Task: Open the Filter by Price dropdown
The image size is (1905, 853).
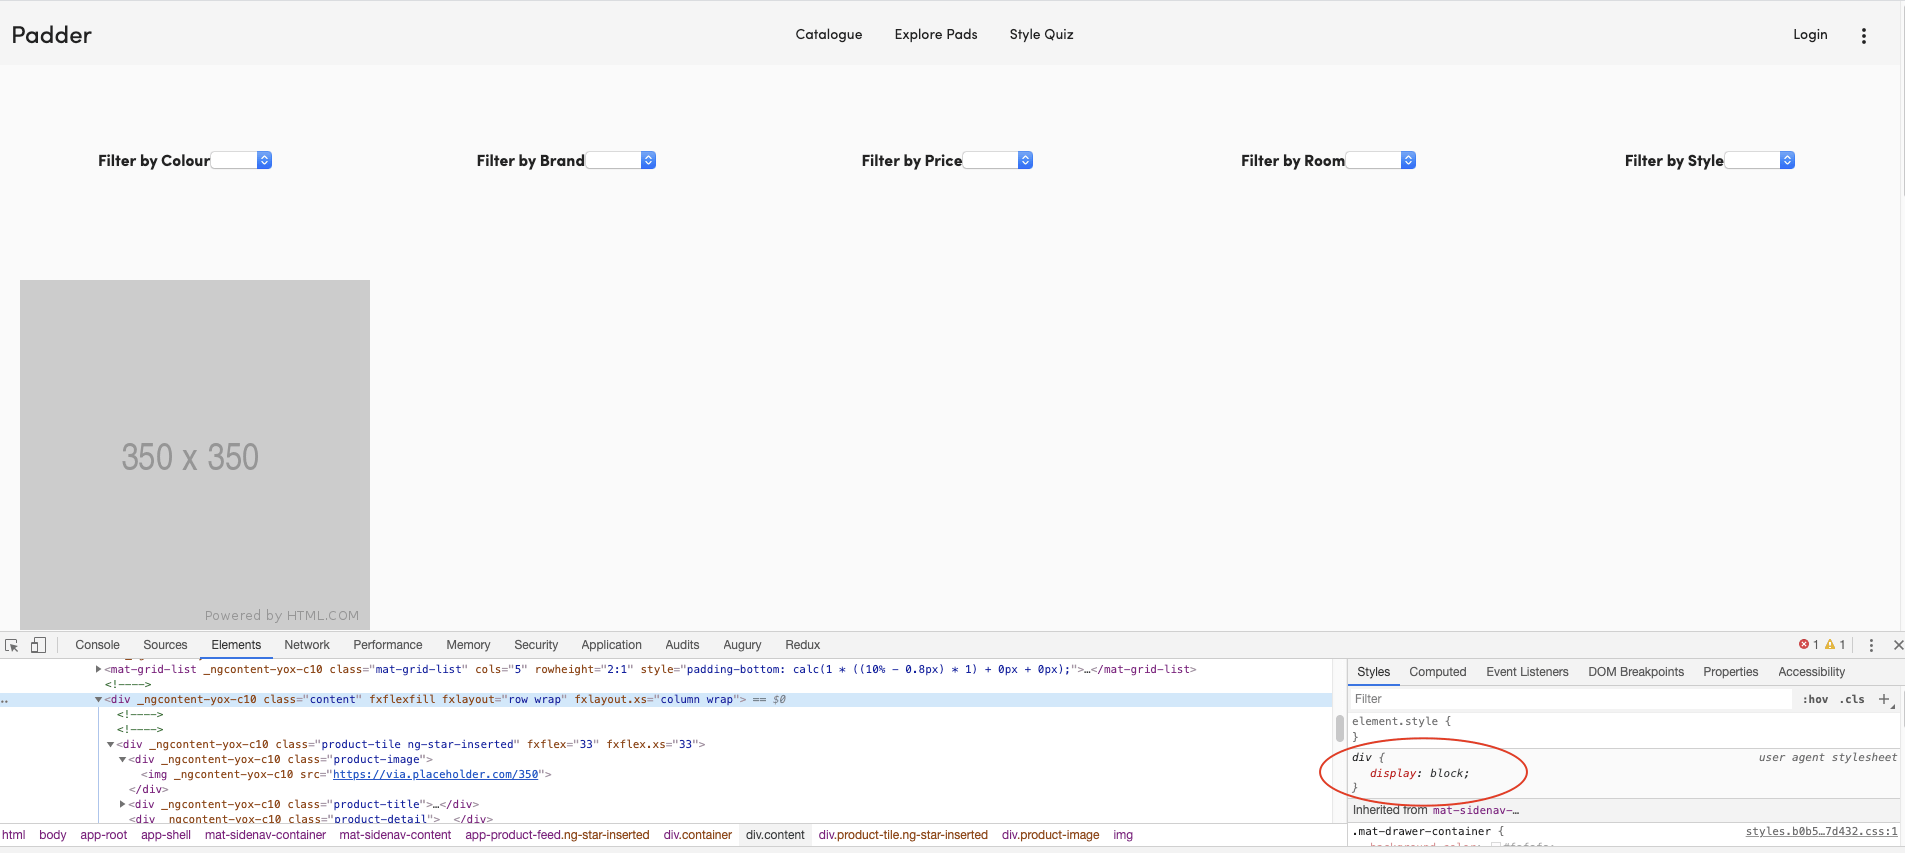Action: [998, 160]
